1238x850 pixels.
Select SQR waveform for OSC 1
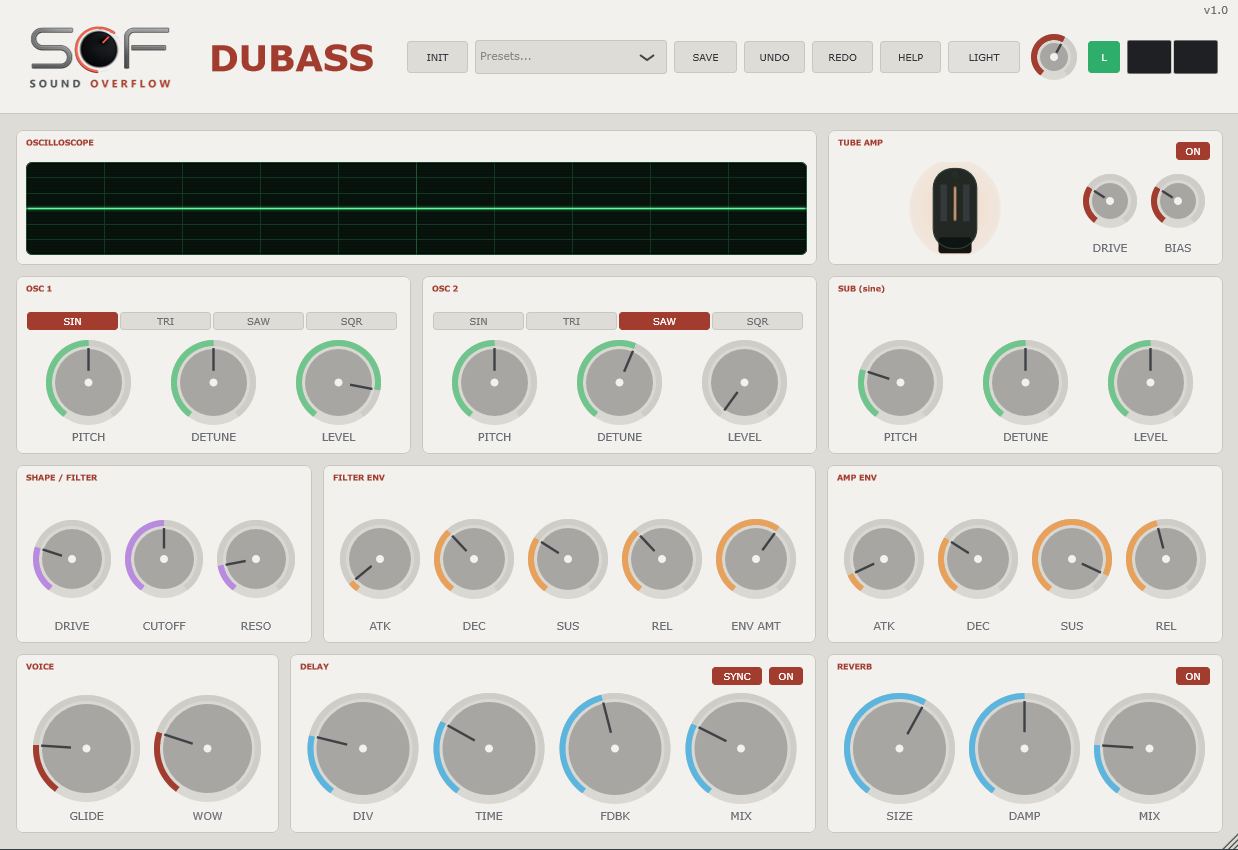click(x=351, y=321)
